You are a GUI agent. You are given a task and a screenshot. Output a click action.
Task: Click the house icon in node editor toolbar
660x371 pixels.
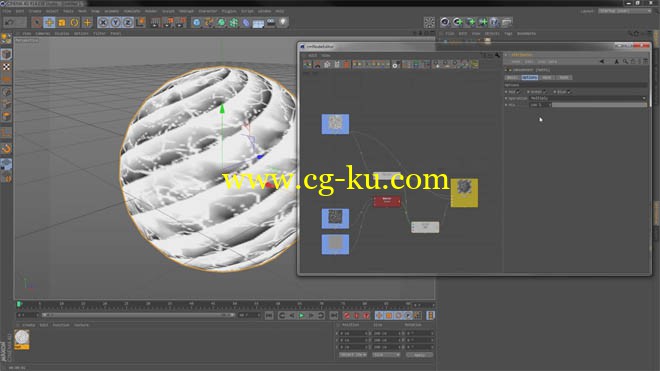click(x=327, y=64)
